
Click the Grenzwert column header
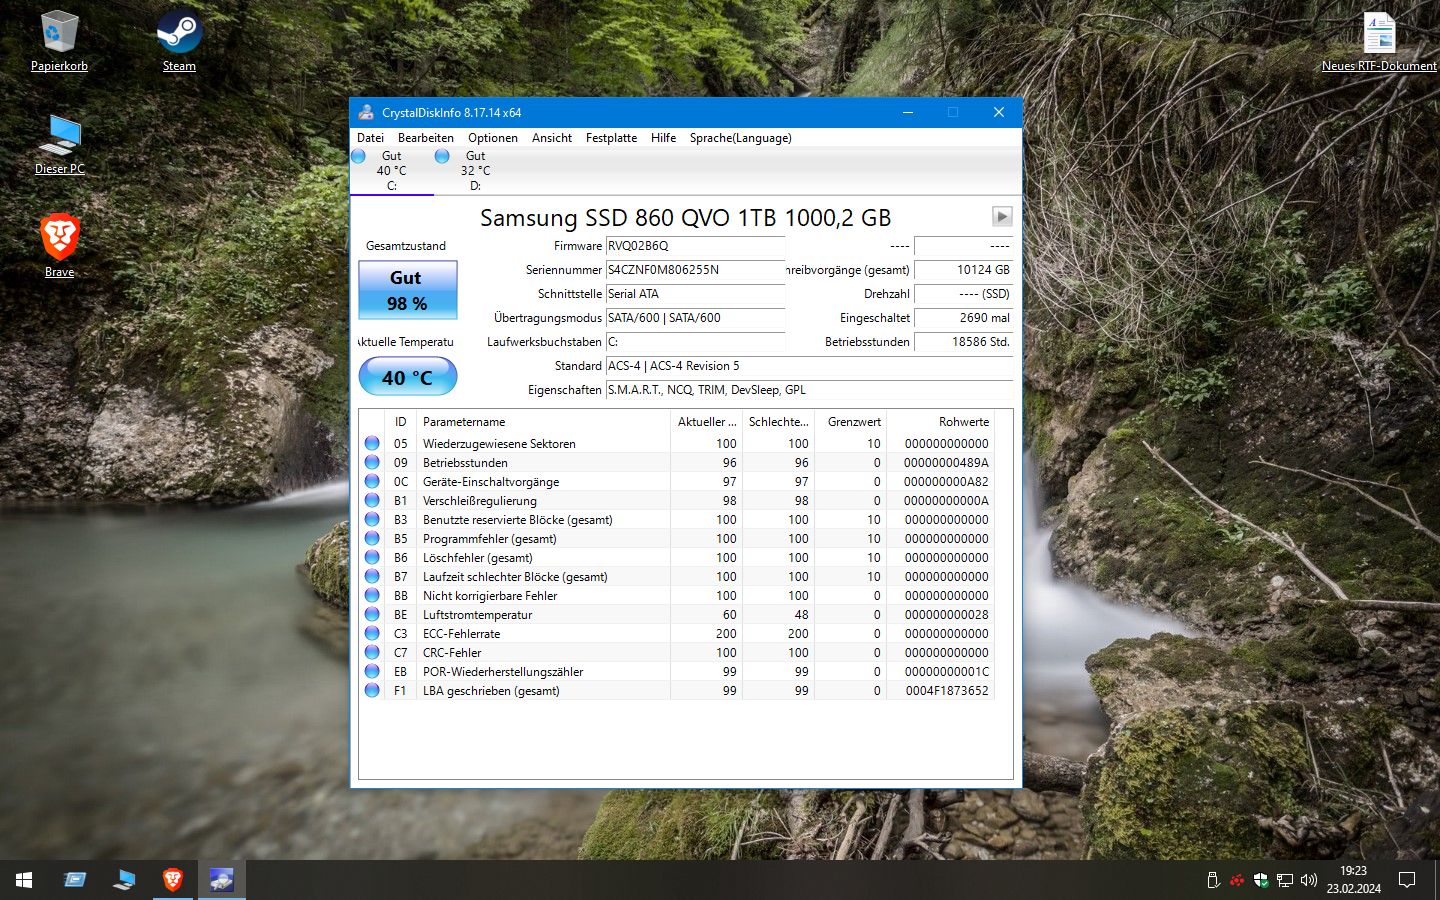851,422
